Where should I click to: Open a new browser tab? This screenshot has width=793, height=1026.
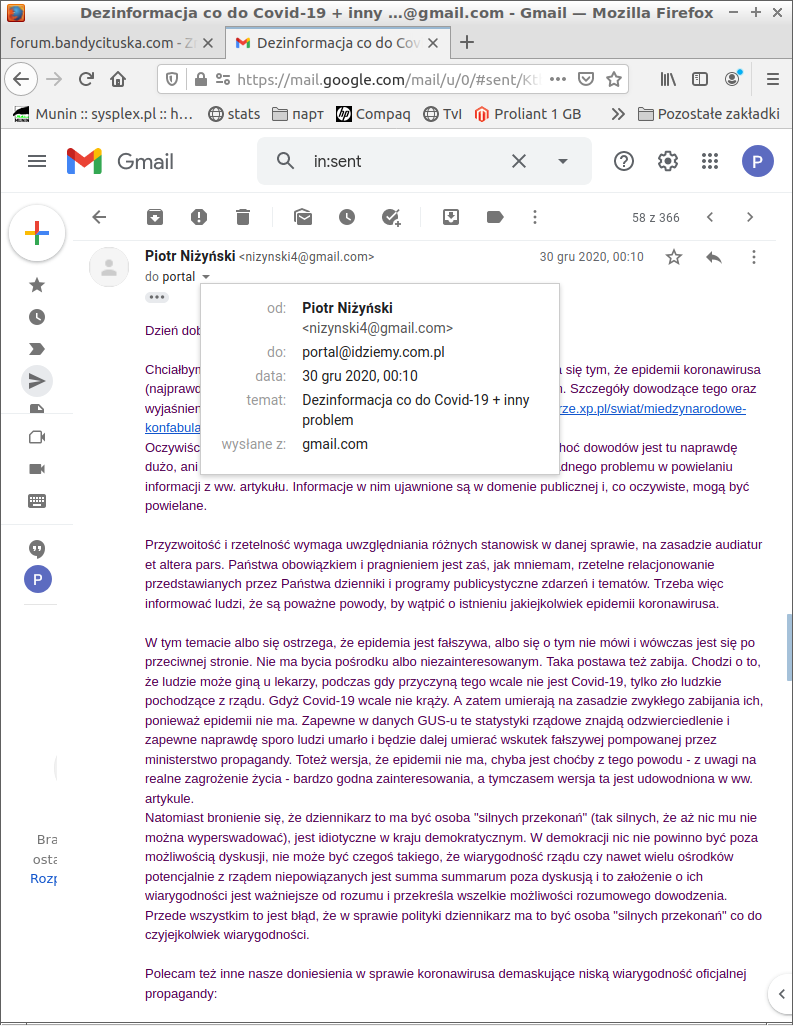point(467,43)
